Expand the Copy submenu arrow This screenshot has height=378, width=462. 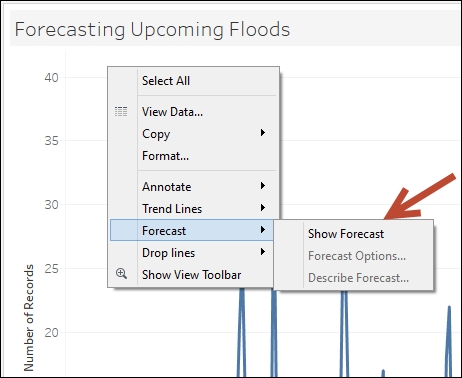(263, 133)
